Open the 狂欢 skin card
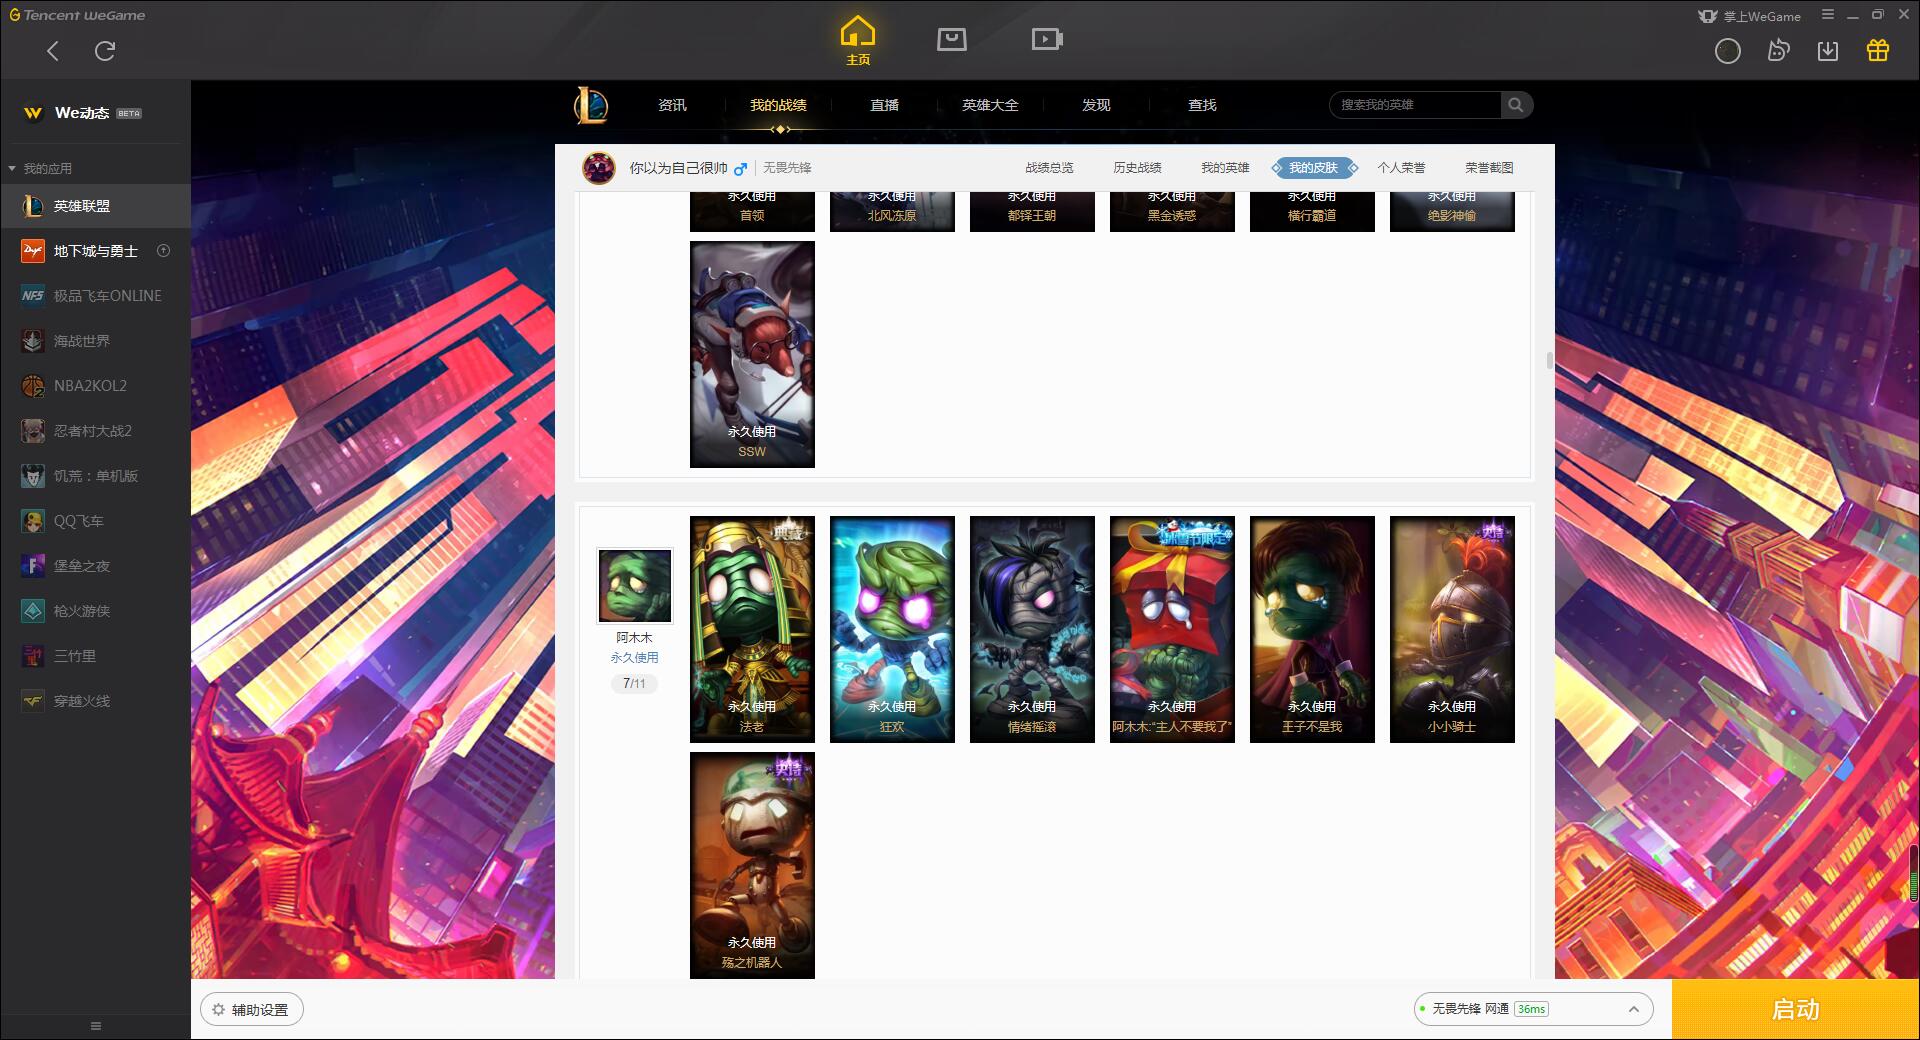This screenshot has width=1920, height=1040. click(892, 629)
